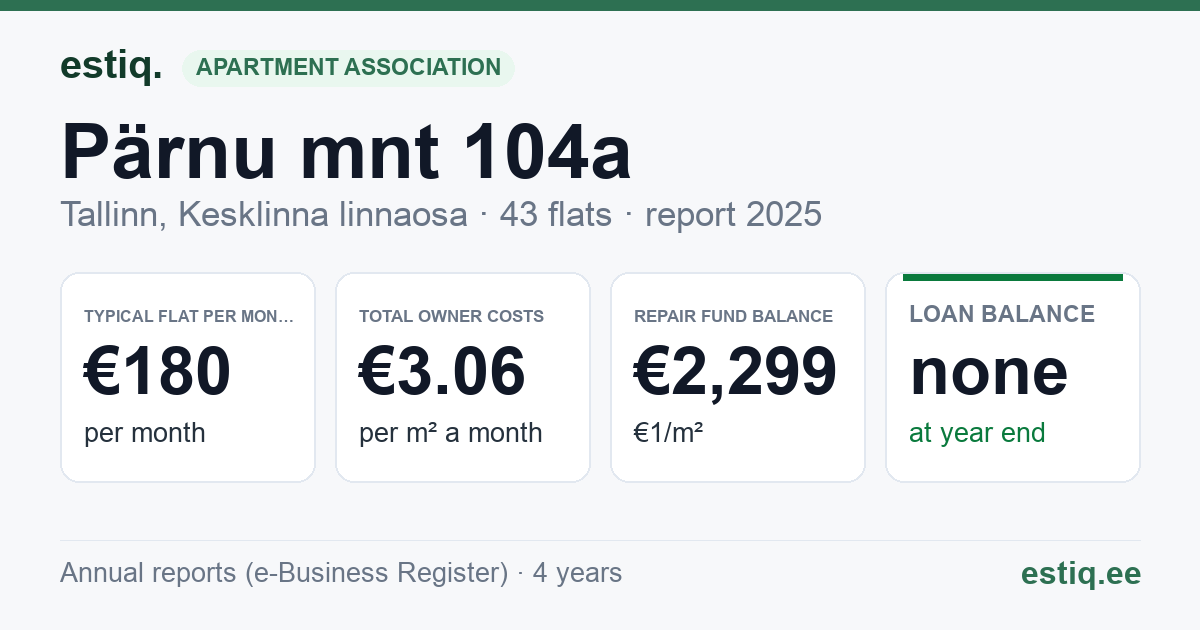Viewport: 1200px width, 630px height.
Task: Open the Repair fund balance card
Action: tap(738, 377)
